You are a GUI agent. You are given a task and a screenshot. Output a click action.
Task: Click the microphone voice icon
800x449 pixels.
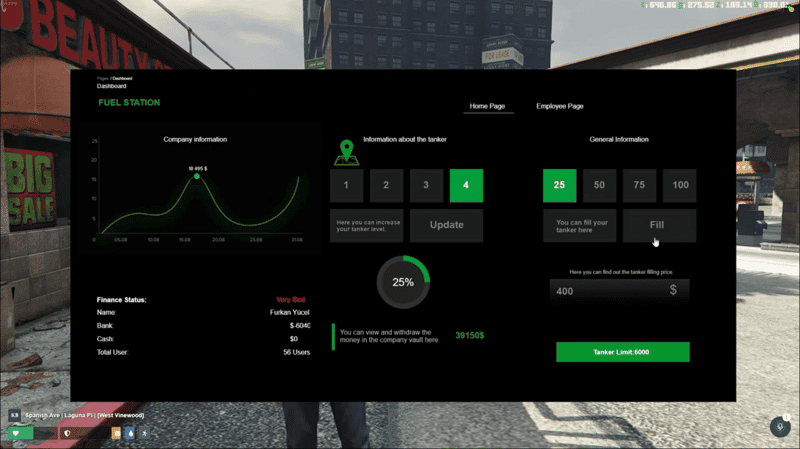click(x=780, y=427)
